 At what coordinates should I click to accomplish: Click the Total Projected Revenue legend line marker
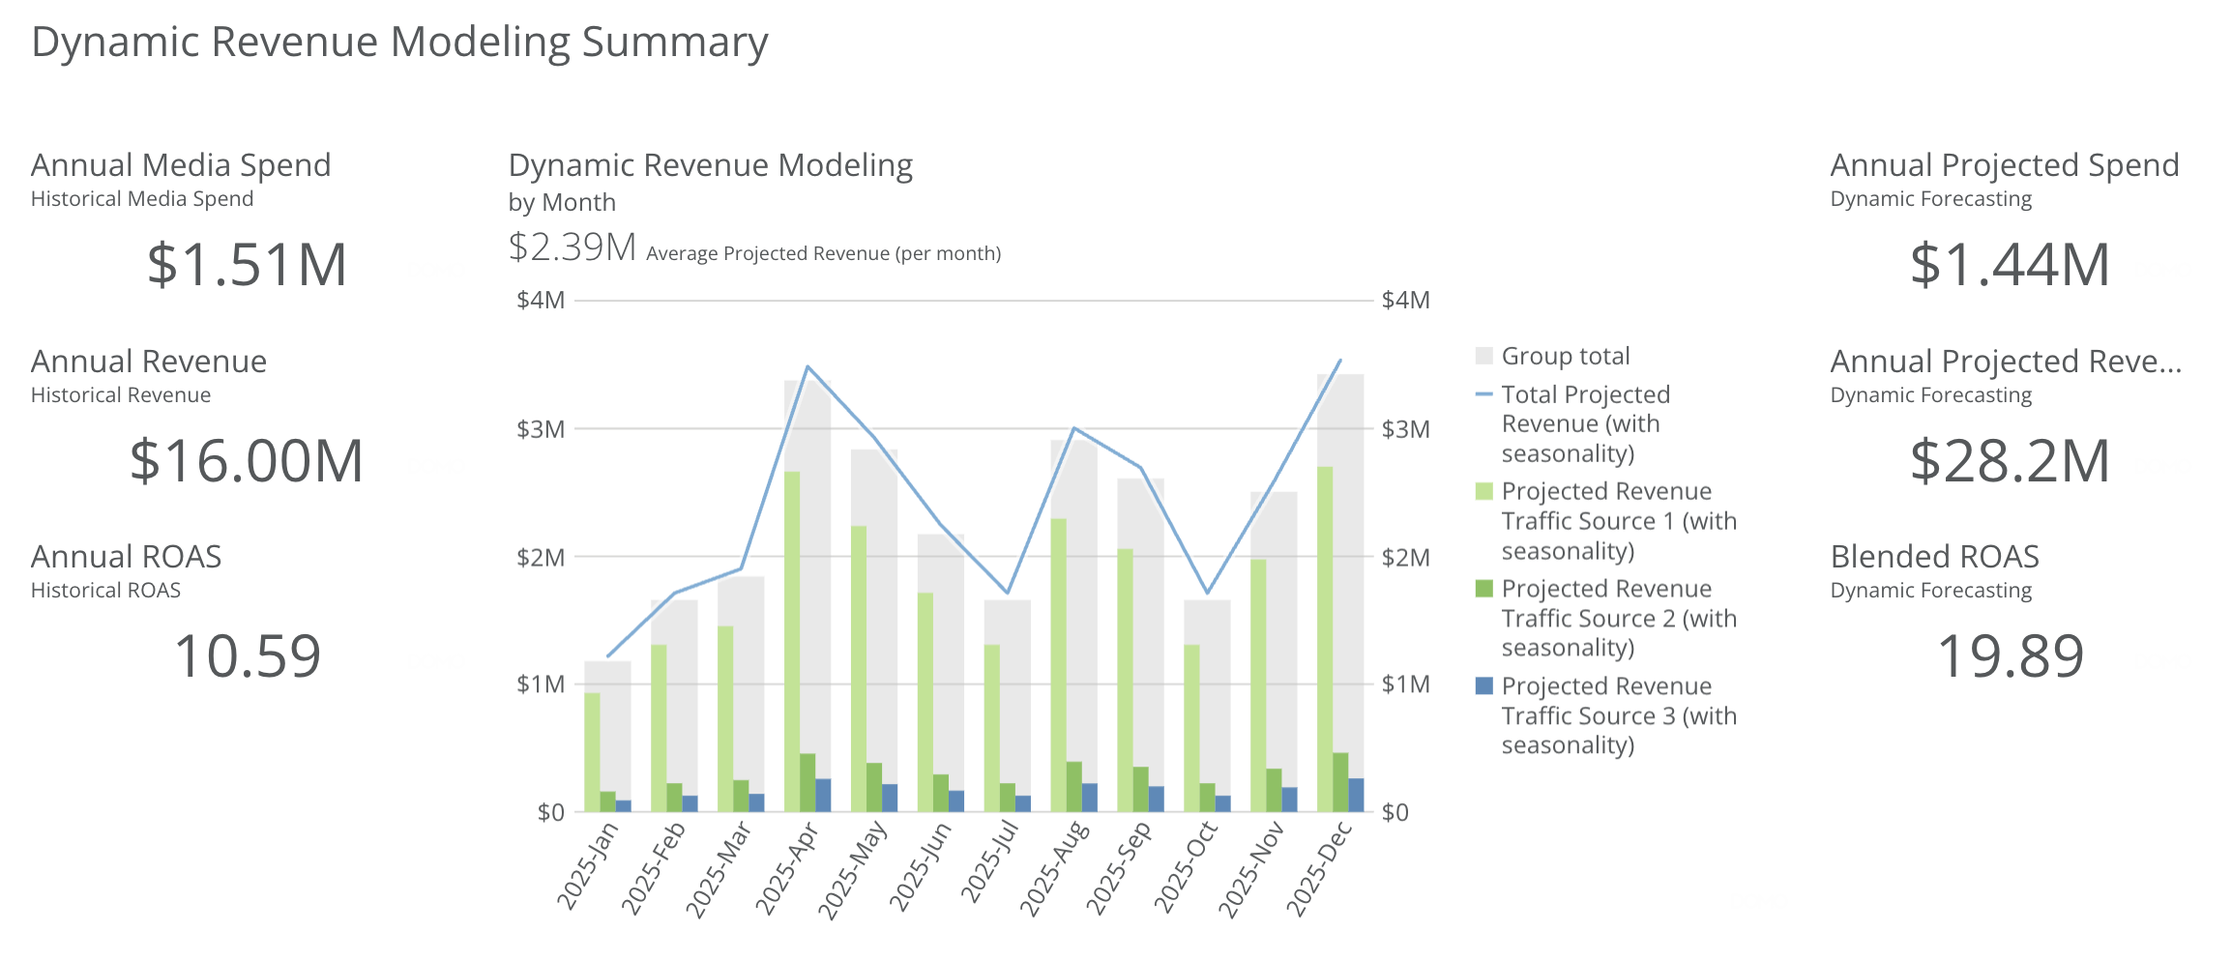(x=1484, y=394)
